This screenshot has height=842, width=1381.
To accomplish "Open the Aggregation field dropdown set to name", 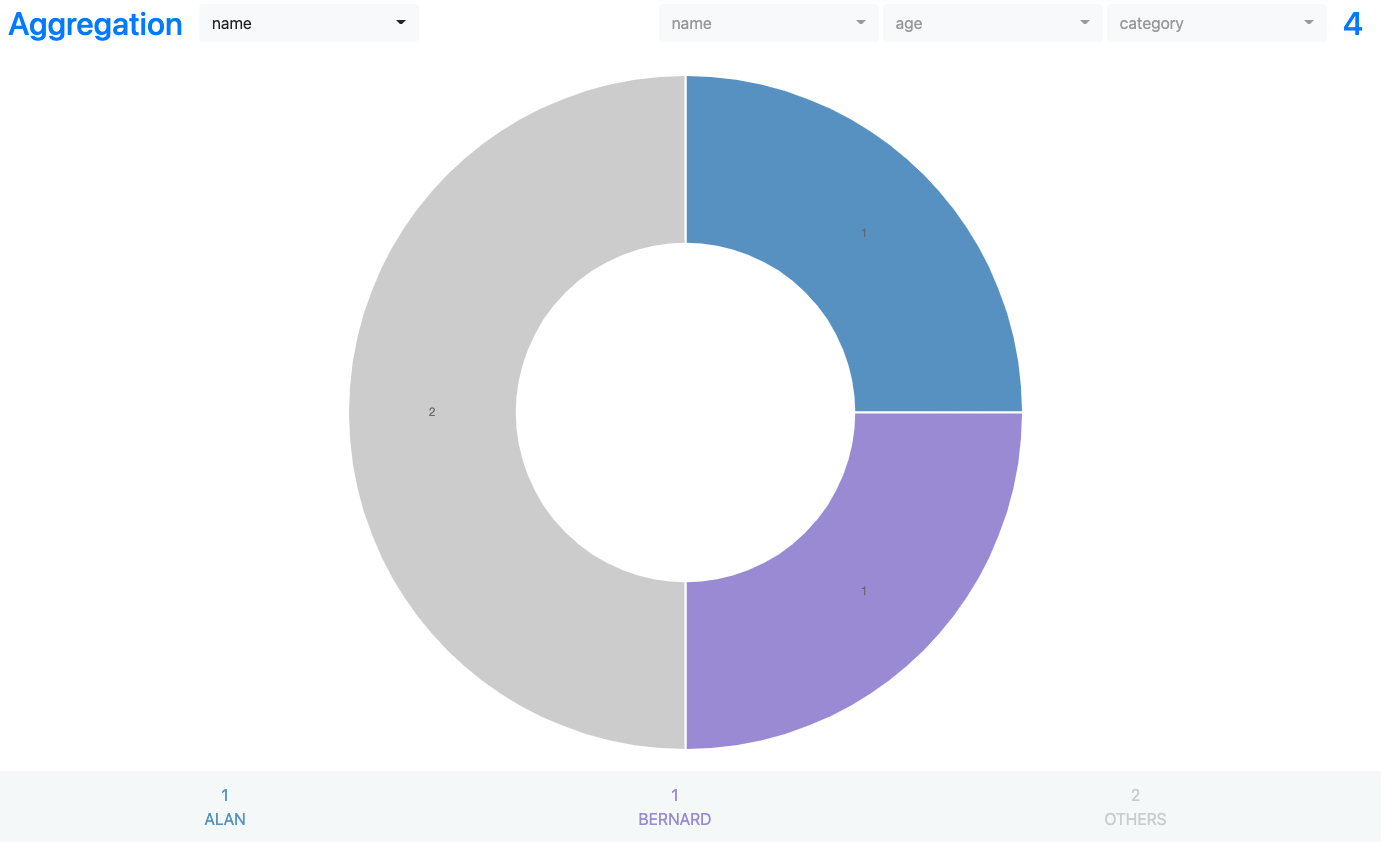I will [x=308, y=23].
